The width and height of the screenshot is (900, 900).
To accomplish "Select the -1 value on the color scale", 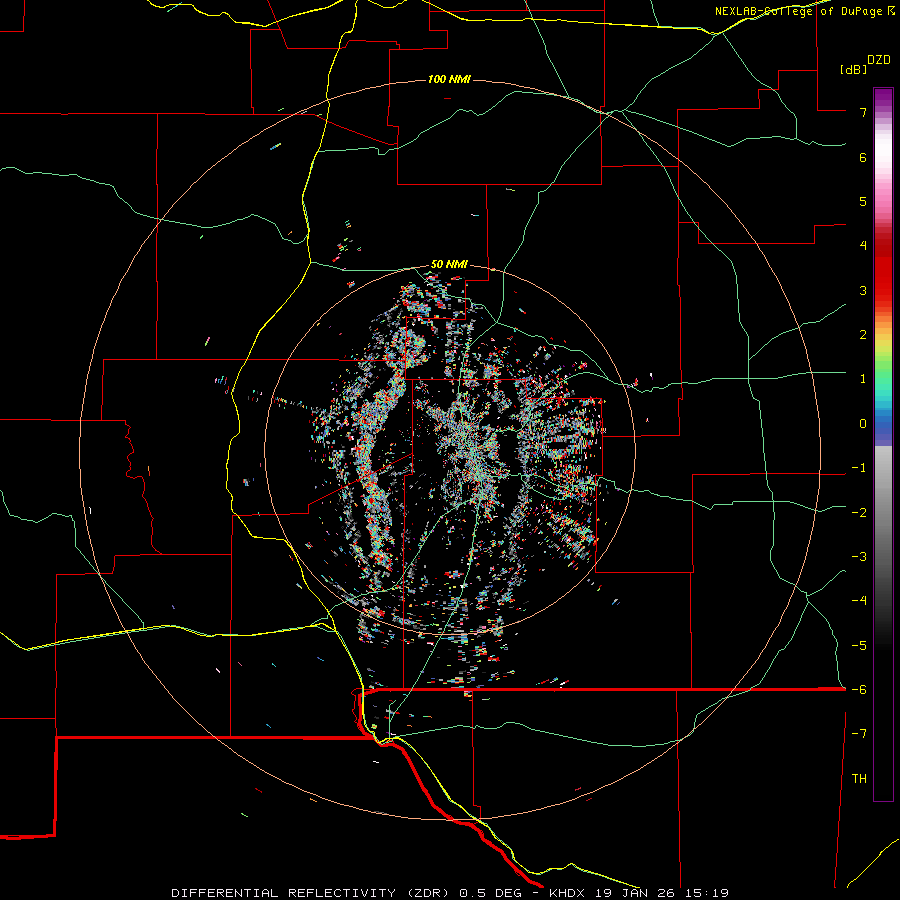I will (x=859, y=468).
